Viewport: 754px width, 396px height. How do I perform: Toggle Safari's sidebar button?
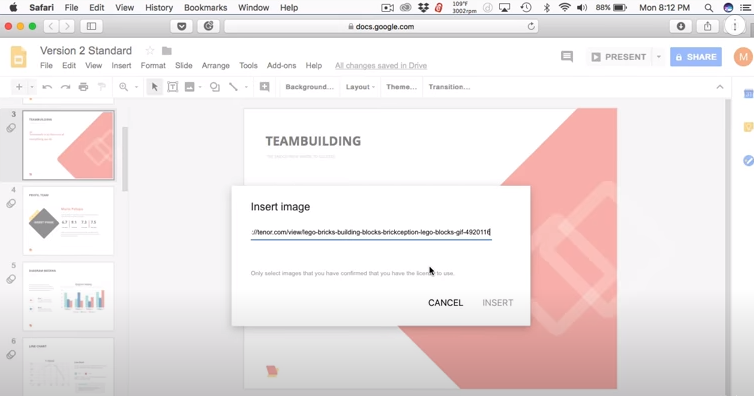click(x=91, y=26)
